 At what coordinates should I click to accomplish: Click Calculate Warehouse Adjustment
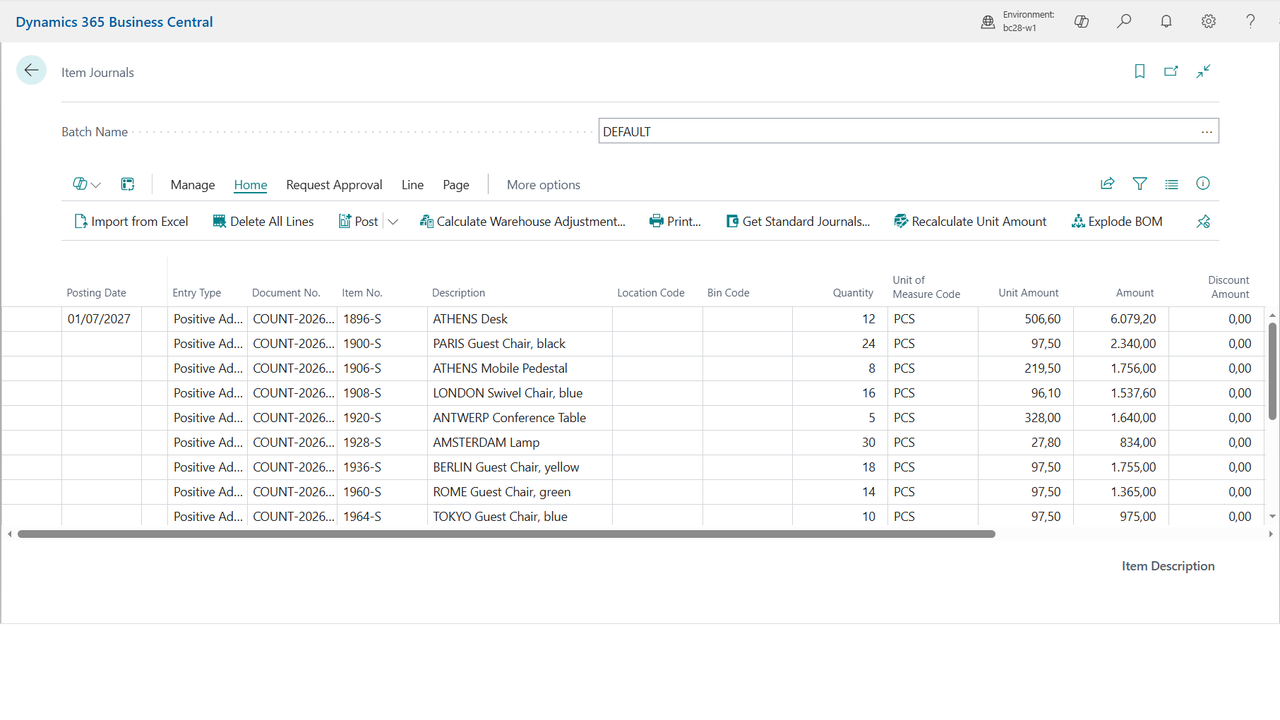click(522, 222)
